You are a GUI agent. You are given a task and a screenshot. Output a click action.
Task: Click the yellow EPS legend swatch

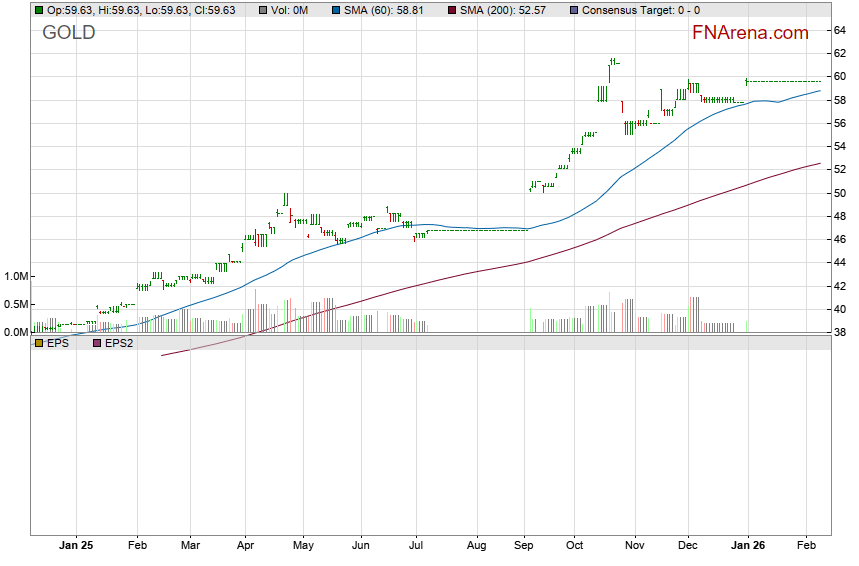click(x=39, y=343)
